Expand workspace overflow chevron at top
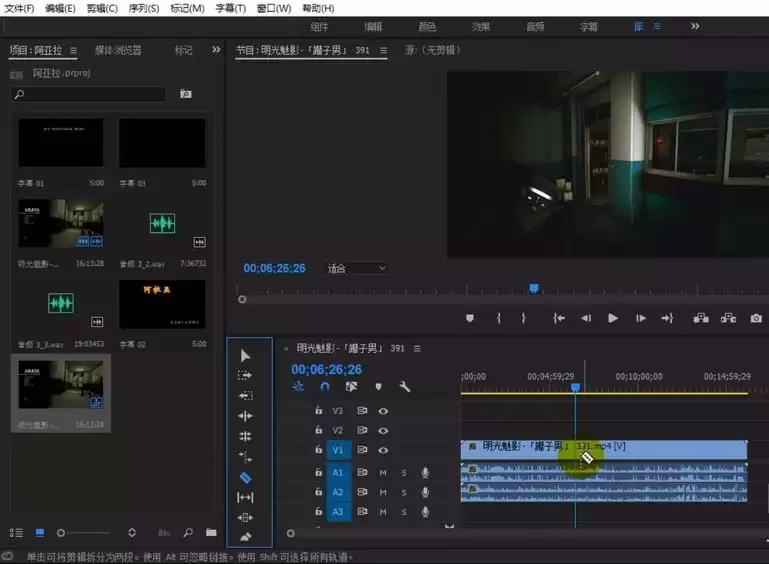This screenshot has height=564, width=769. (695, 26)
